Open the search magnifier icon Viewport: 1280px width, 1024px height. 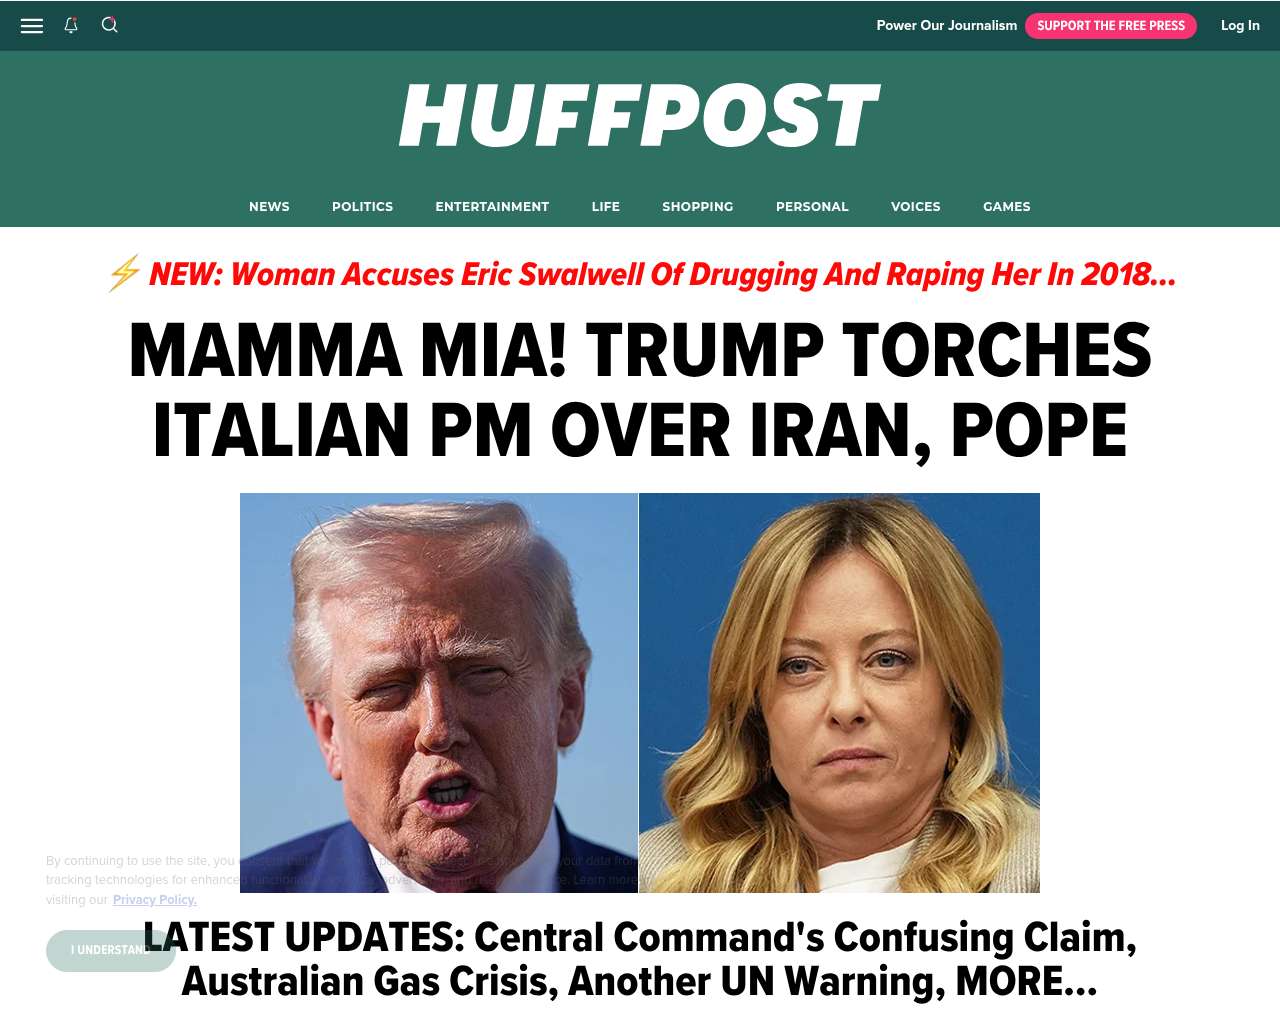click(110, 25)
